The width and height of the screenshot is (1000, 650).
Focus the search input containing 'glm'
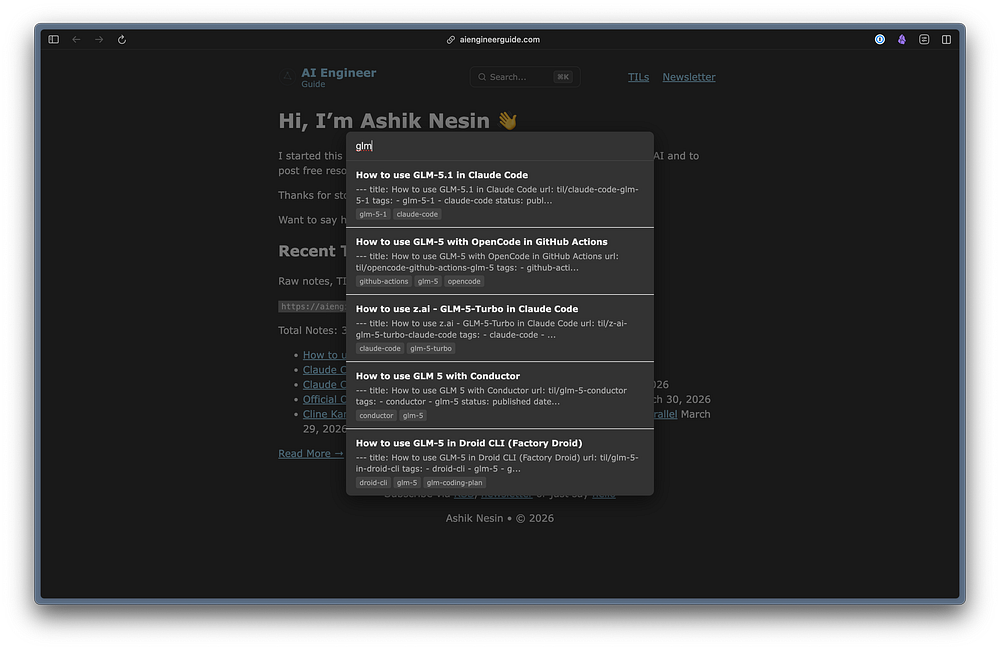(x=500, y=146)
